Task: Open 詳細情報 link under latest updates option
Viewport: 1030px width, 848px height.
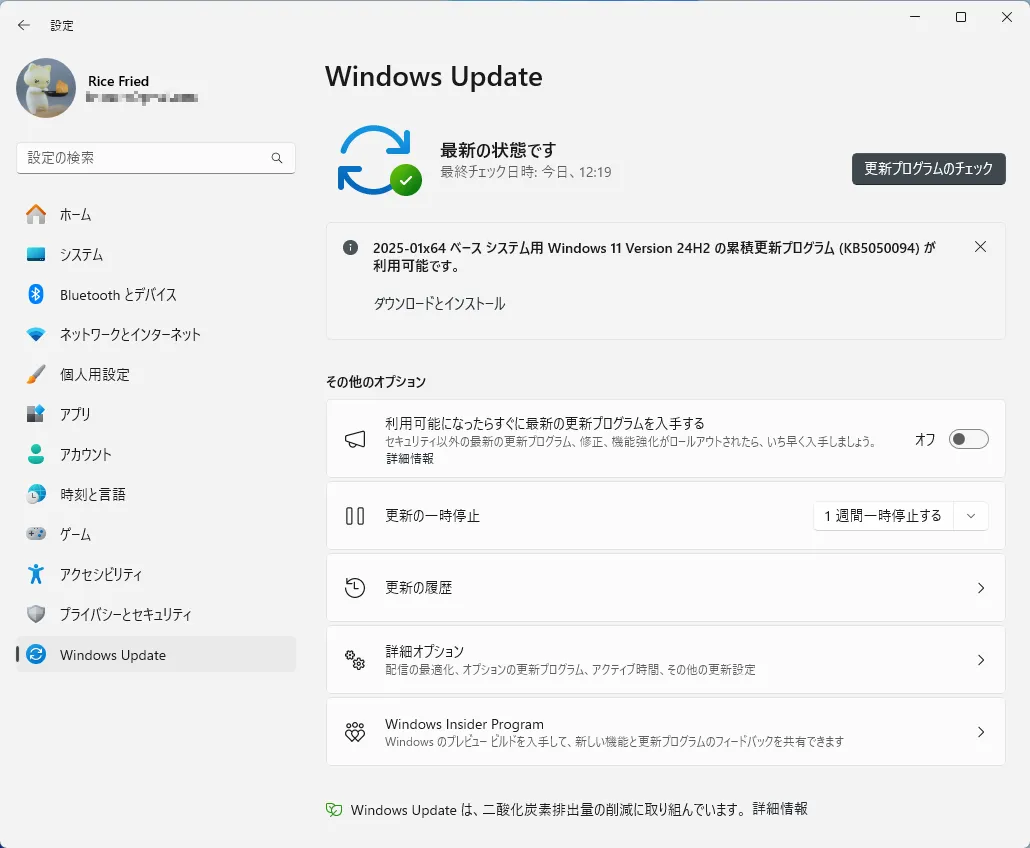Action: point(410,458)
